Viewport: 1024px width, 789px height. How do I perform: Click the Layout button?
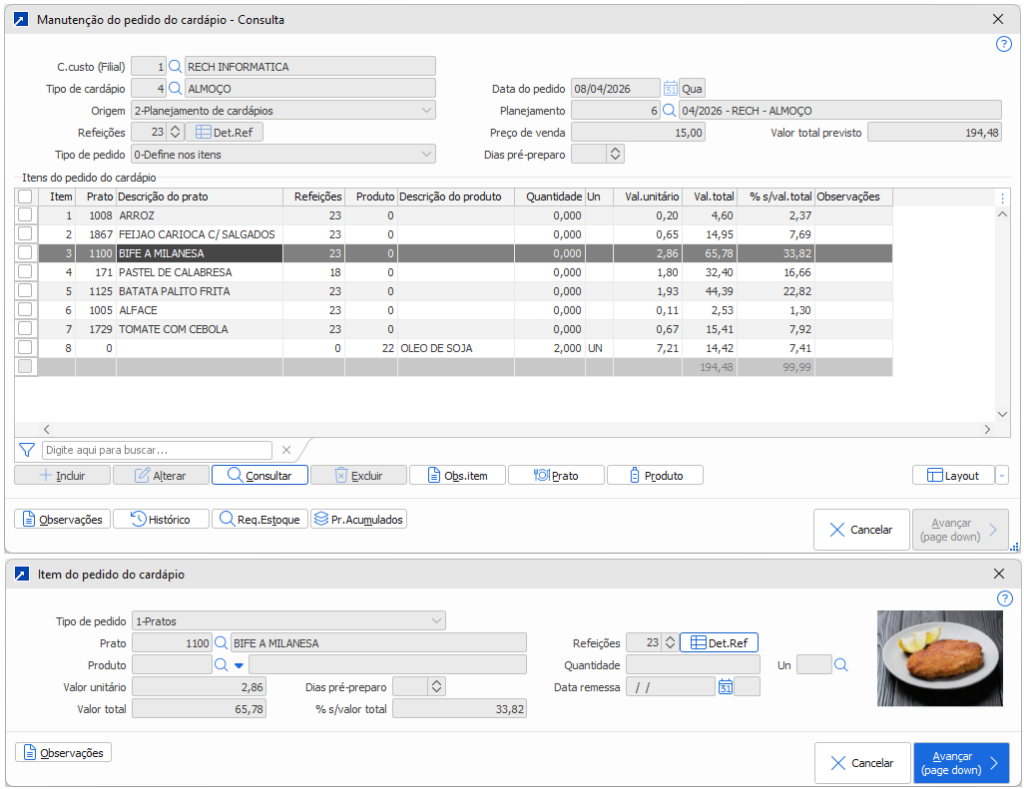tap(953, 475)
